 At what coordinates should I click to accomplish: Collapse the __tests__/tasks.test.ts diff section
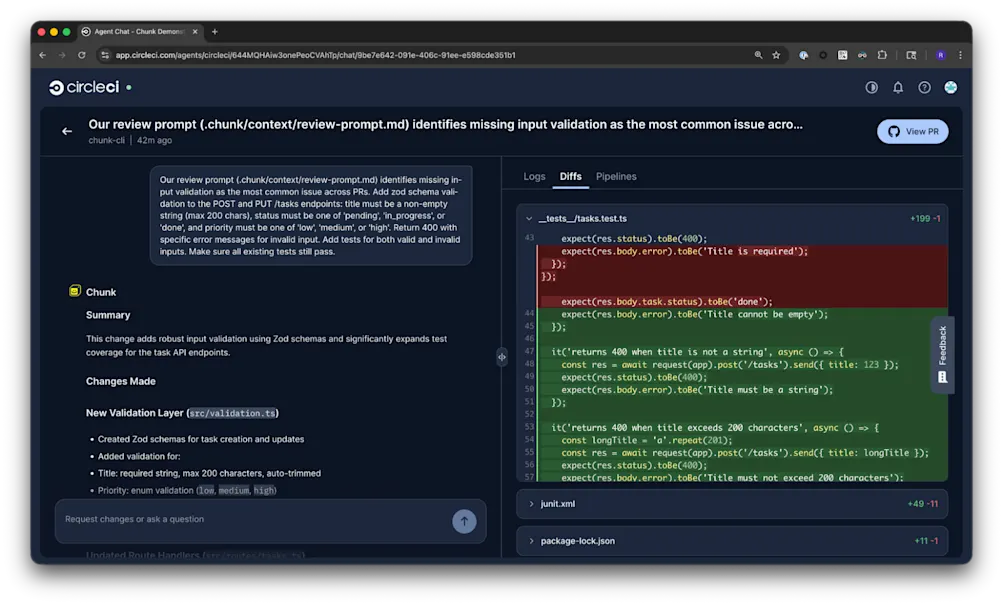tap(527, 218)
